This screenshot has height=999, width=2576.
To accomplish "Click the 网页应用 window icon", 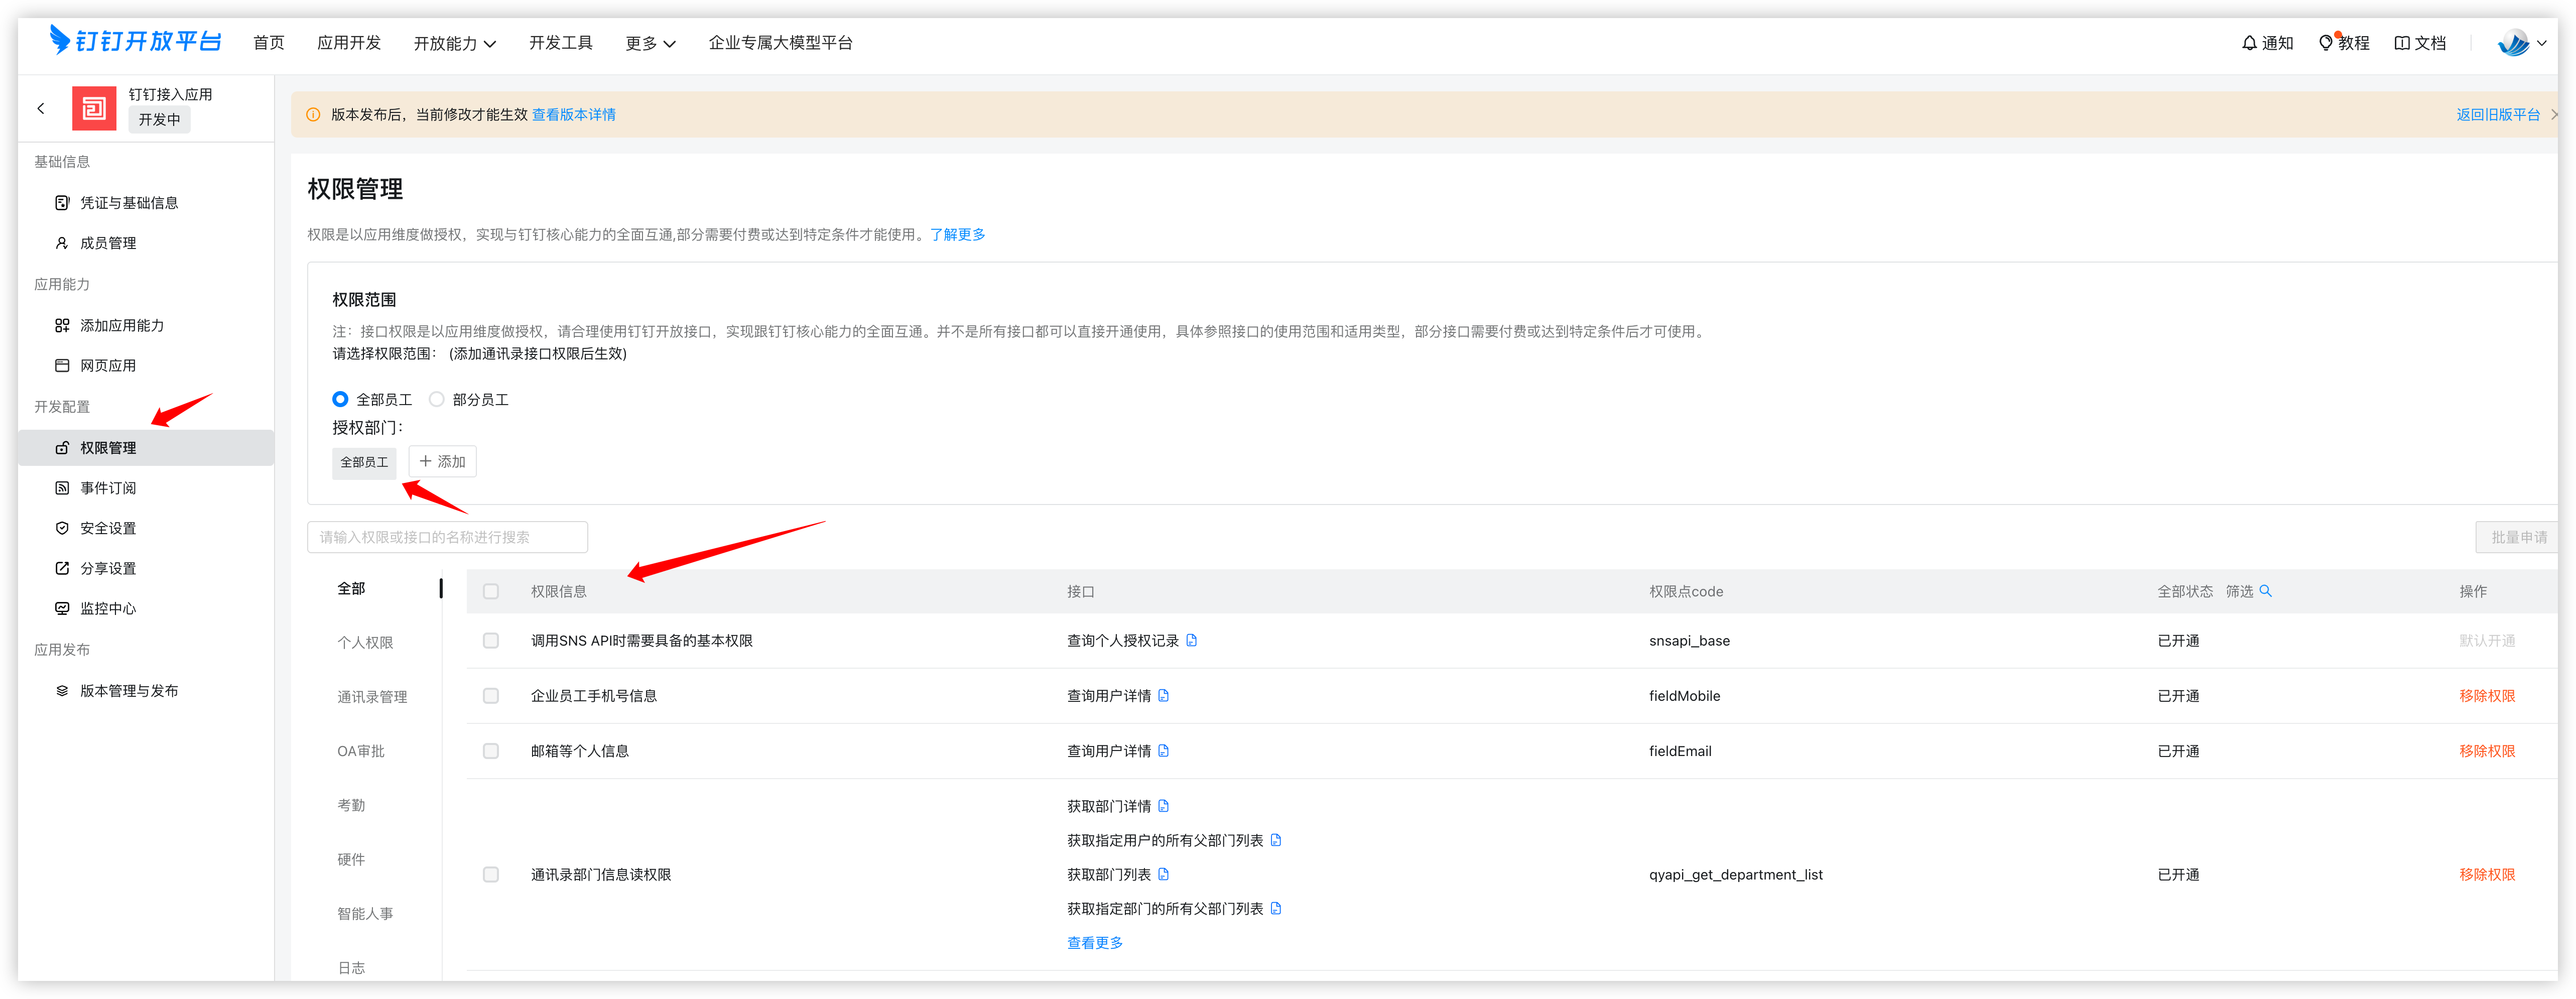I will 62,365.
